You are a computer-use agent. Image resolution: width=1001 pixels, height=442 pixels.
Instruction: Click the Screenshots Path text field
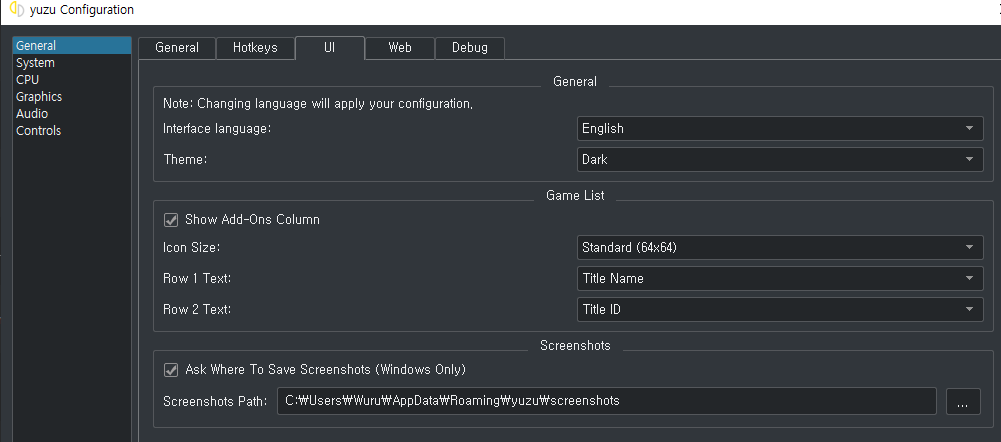pos(606,401)
